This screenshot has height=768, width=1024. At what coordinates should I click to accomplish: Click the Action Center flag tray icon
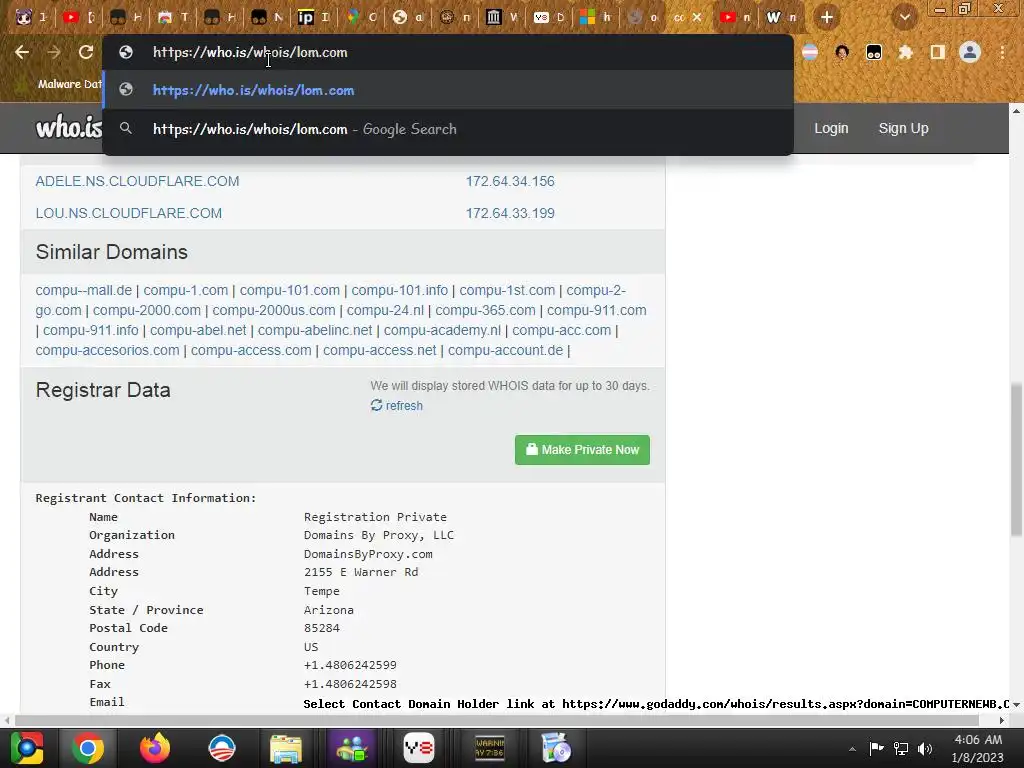(x=876, y=748)
